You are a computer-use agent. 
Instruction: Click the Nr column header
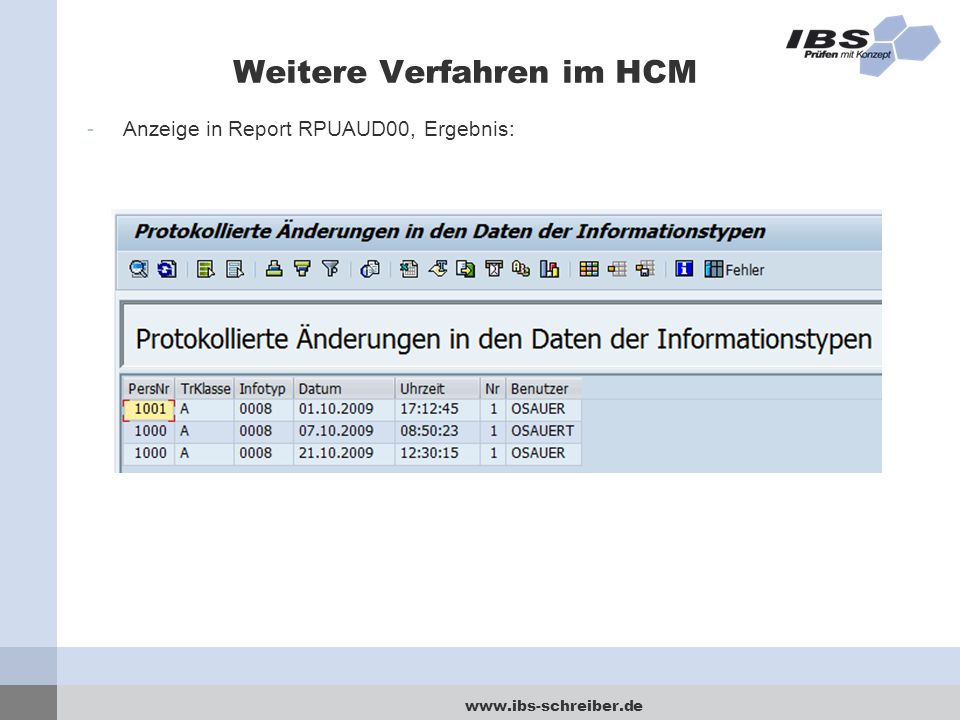(492, 389)
